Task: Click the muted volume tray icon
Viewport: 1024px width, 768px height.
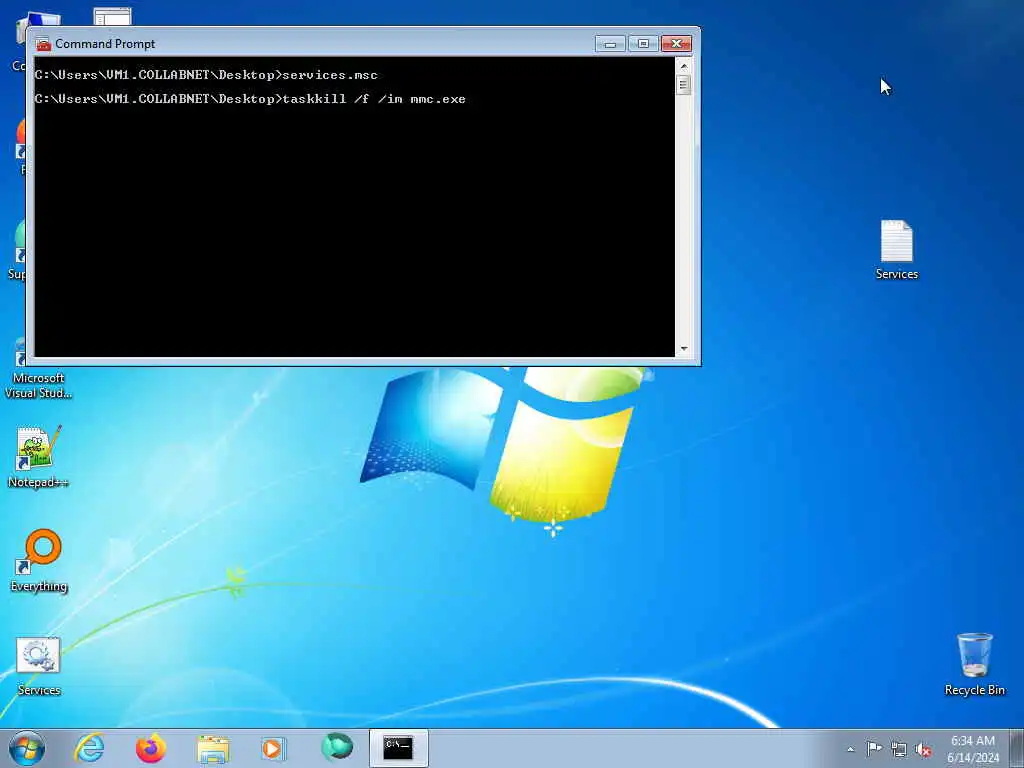Action: (x=923, y=749)
